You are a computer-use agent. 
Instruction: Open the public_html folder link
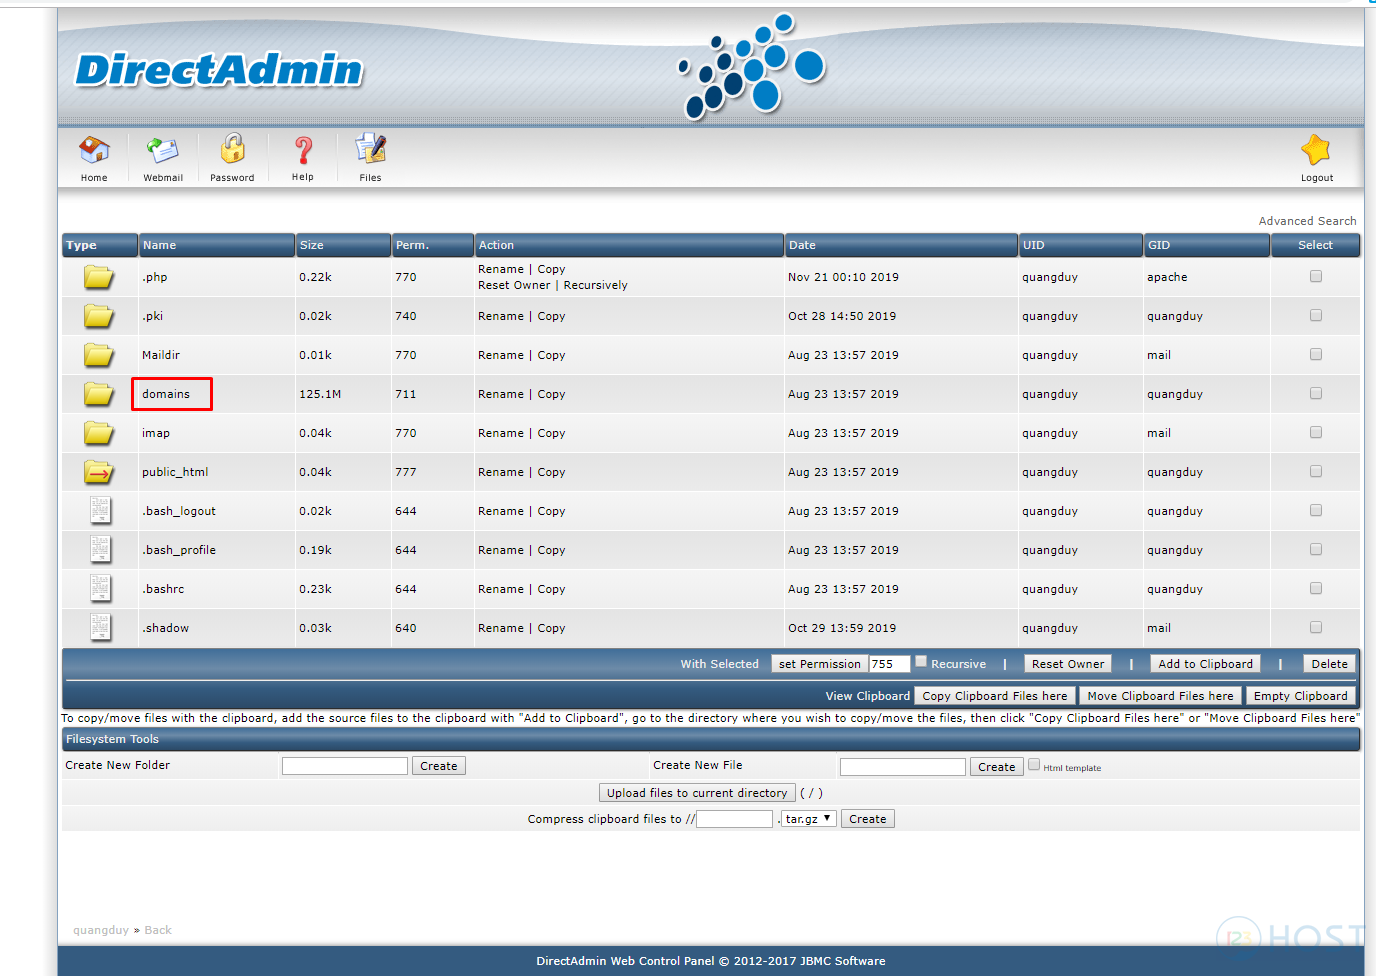click(x=175, y=472)
